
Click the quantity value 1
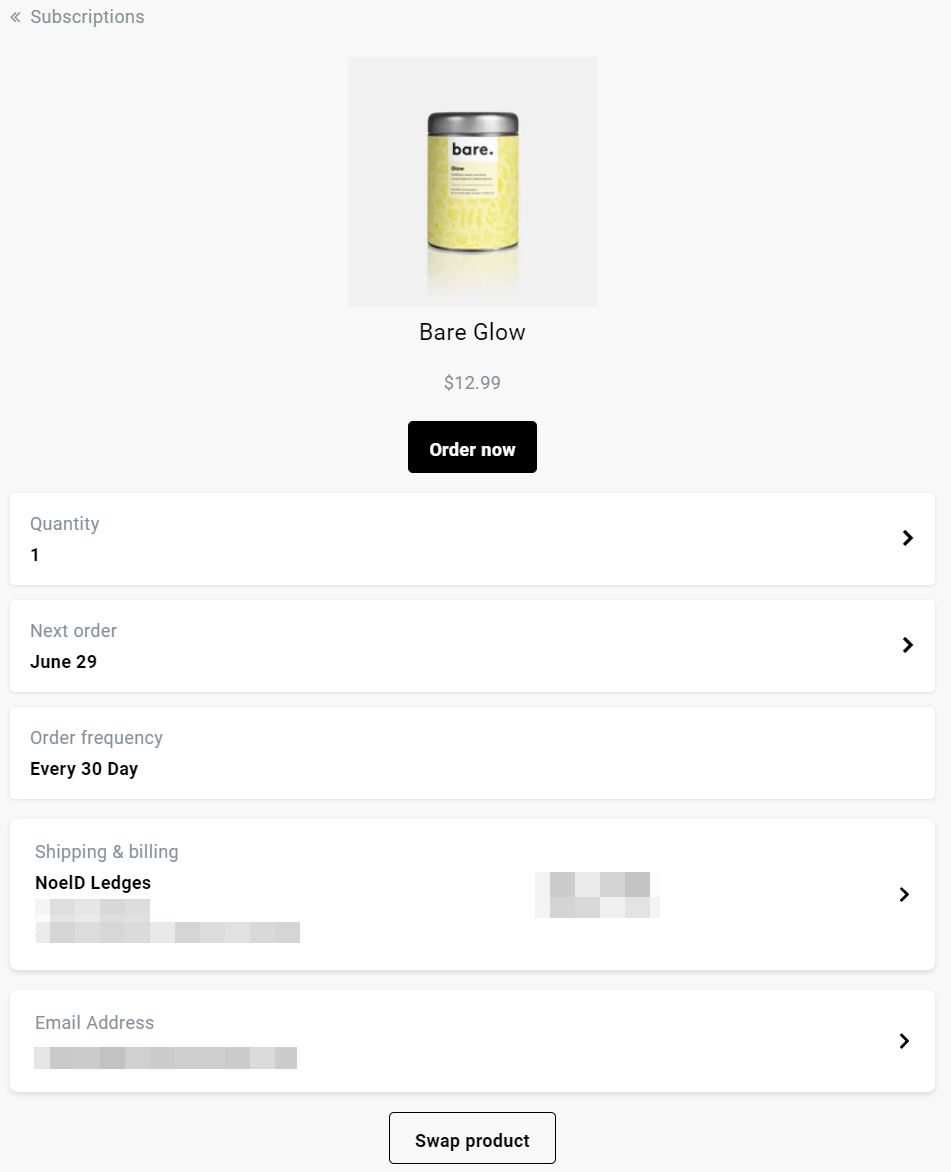[35, 555]
